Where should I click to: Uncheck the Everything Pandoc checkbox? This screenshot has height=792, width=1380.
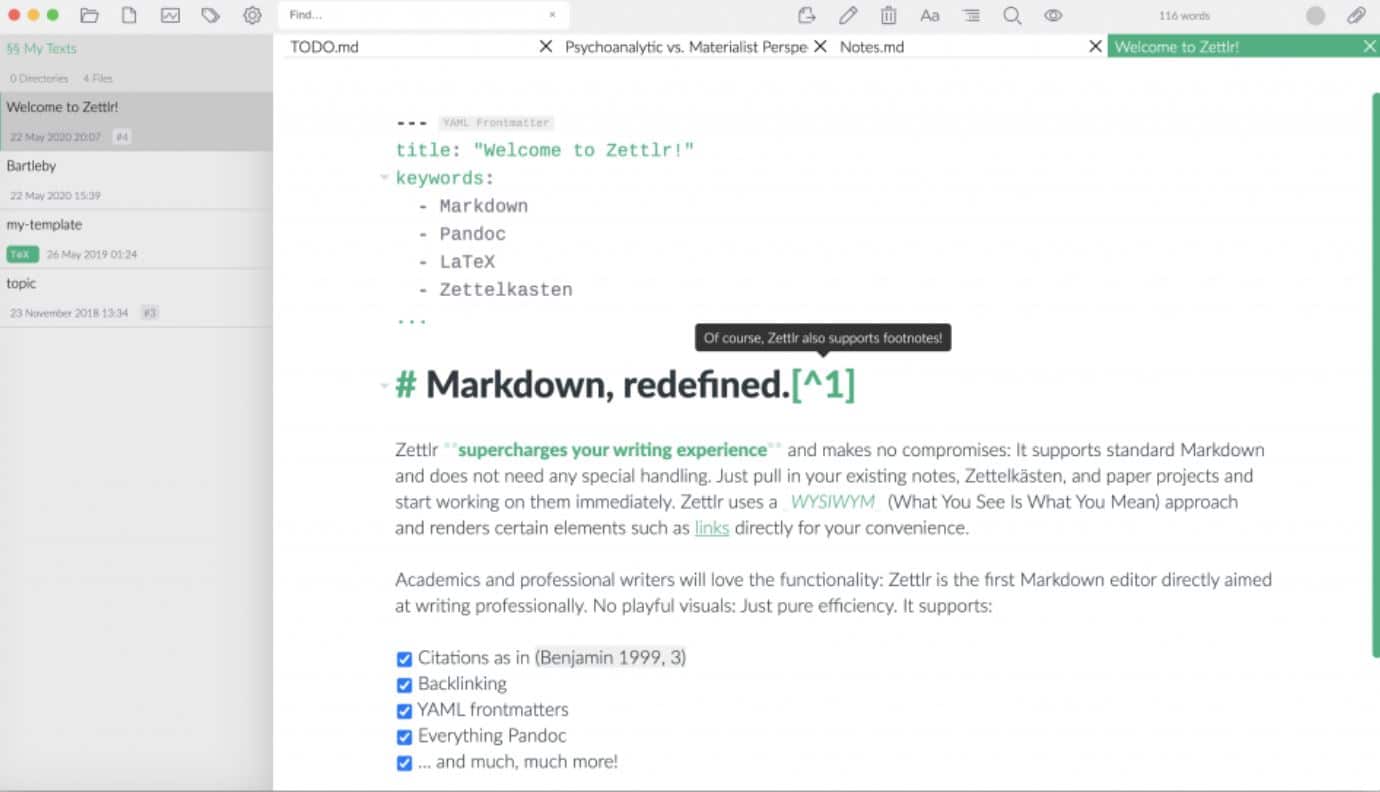(x=404, y=737)
